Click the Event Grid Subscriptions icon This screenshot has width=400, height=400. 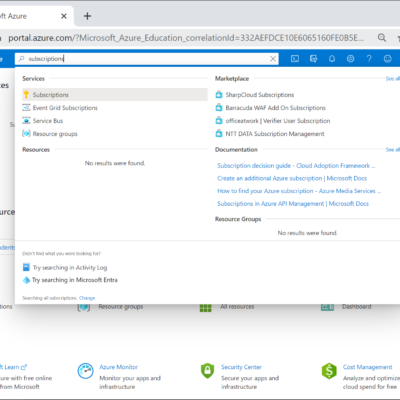click(26, 108)
